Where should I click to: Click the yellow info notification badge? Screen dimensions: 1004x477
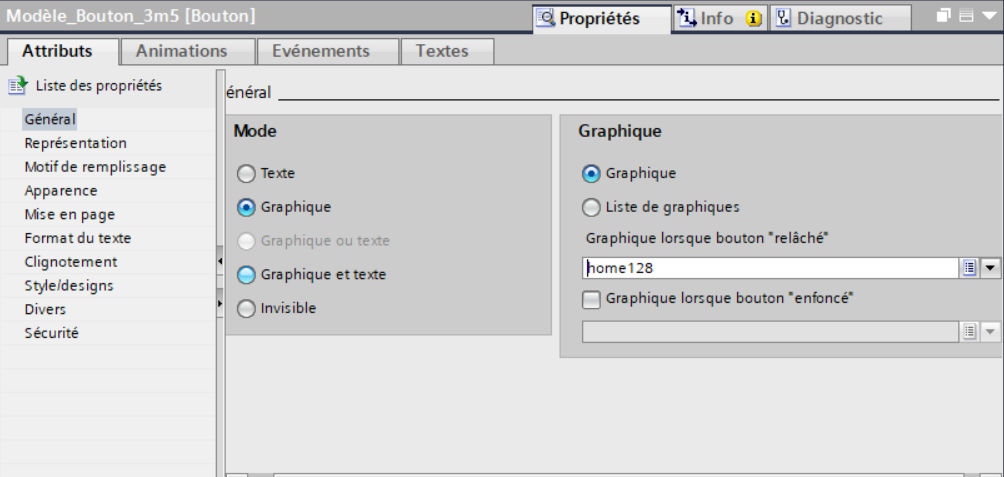coord(753,18)
